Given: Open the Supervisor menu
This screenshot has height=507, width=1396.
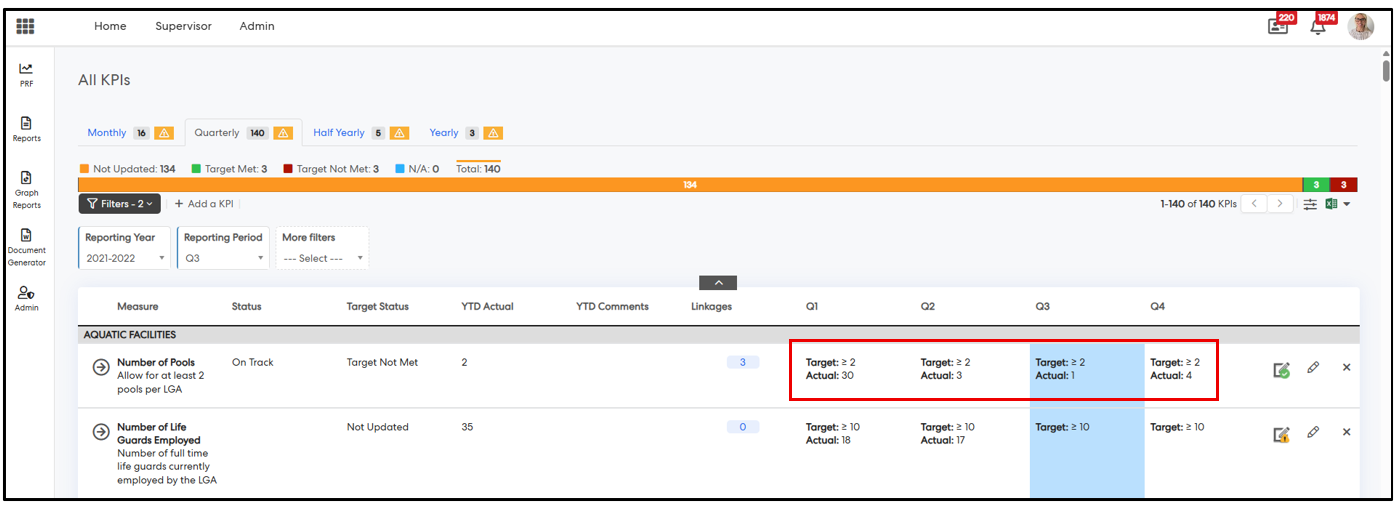Looking at the screenshot, I should coord(183,26).
